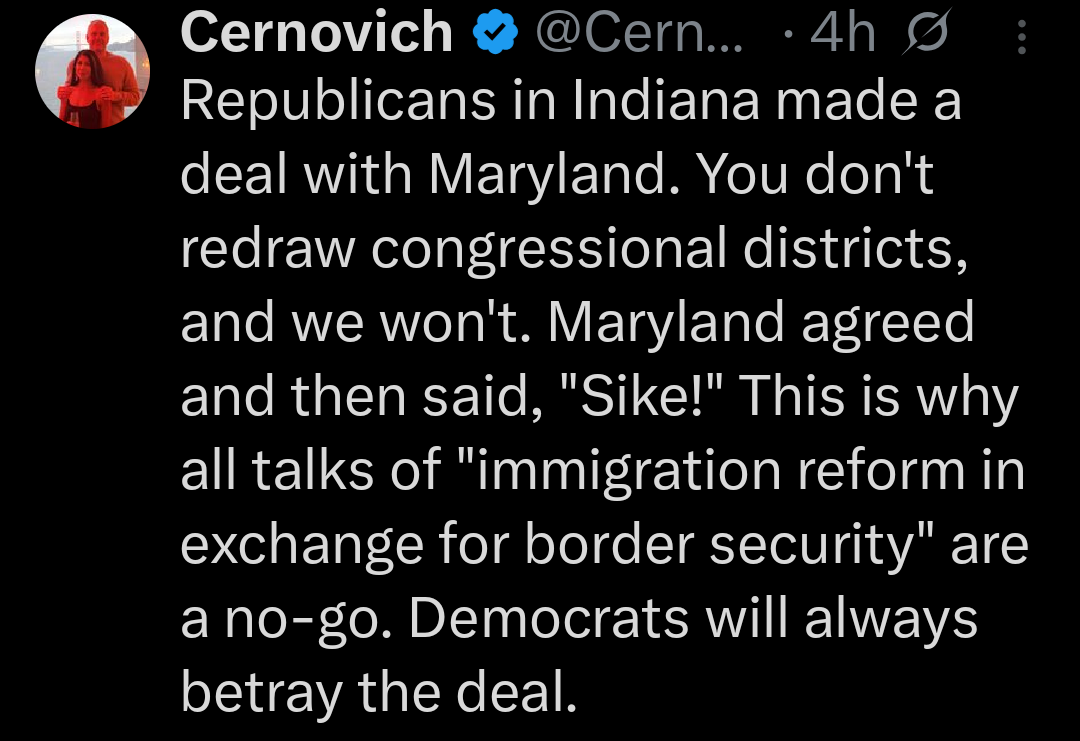The height and width of the screenshot is (741, 1080).
Task: Click the line 'redraw congressional districts,'
Action: [575, 249]
